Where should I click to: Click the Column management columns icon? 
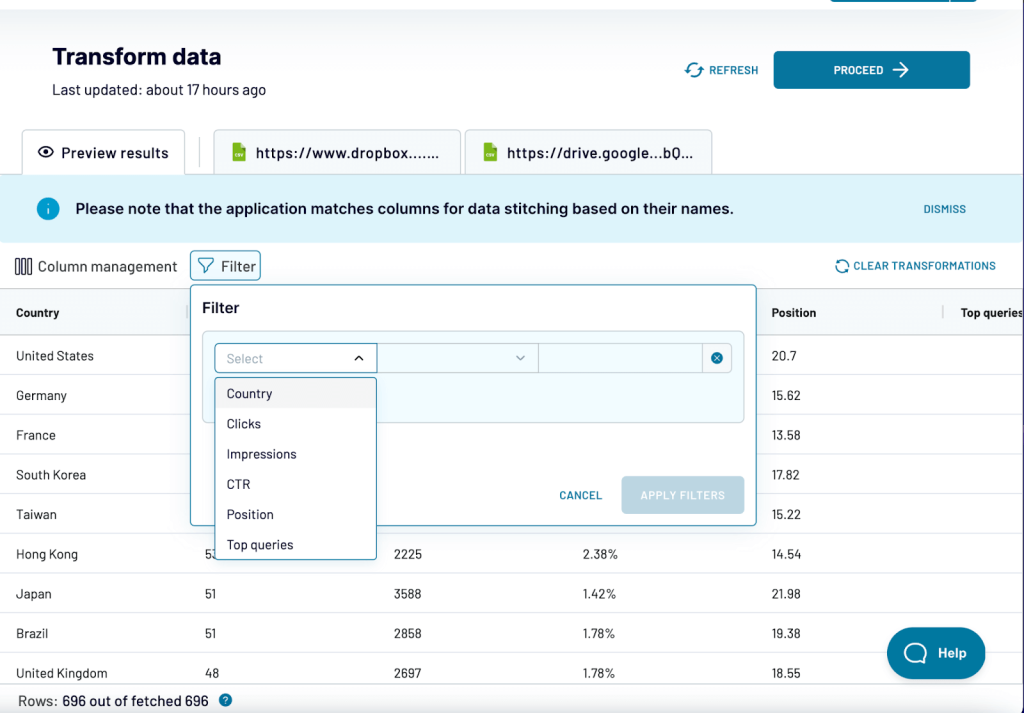pyautogui.click(x=24, y=266)
